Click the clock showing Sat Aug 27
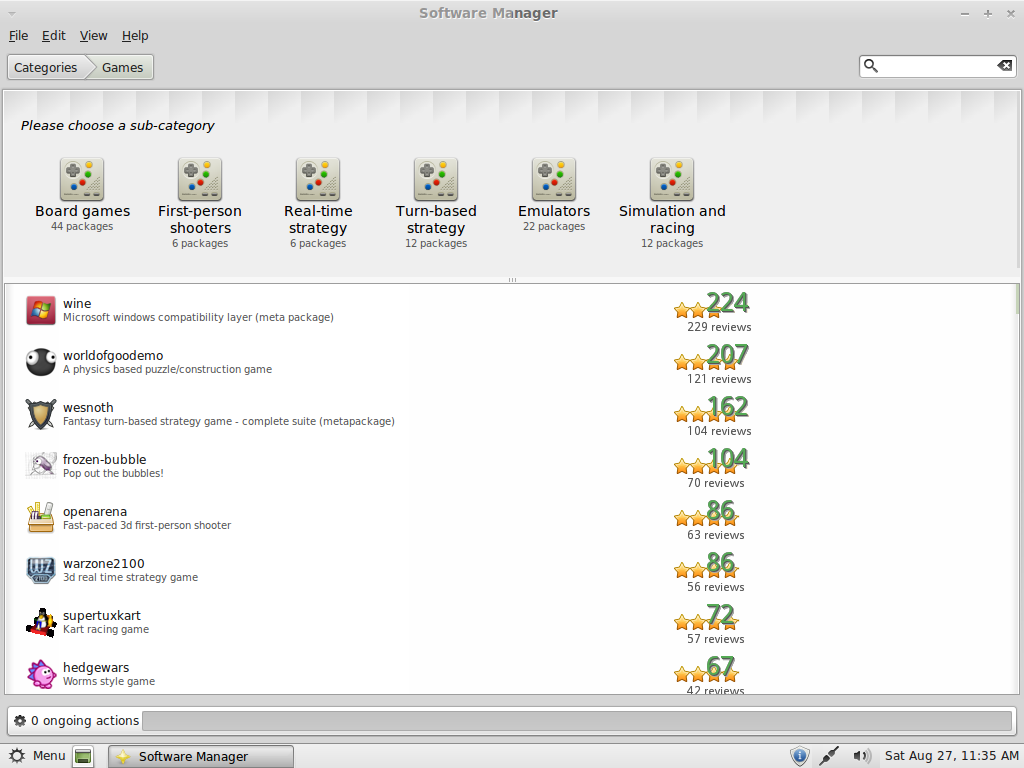Image resolution: width=1024 pixels, height=768 pixels. [x=952, y=756]
